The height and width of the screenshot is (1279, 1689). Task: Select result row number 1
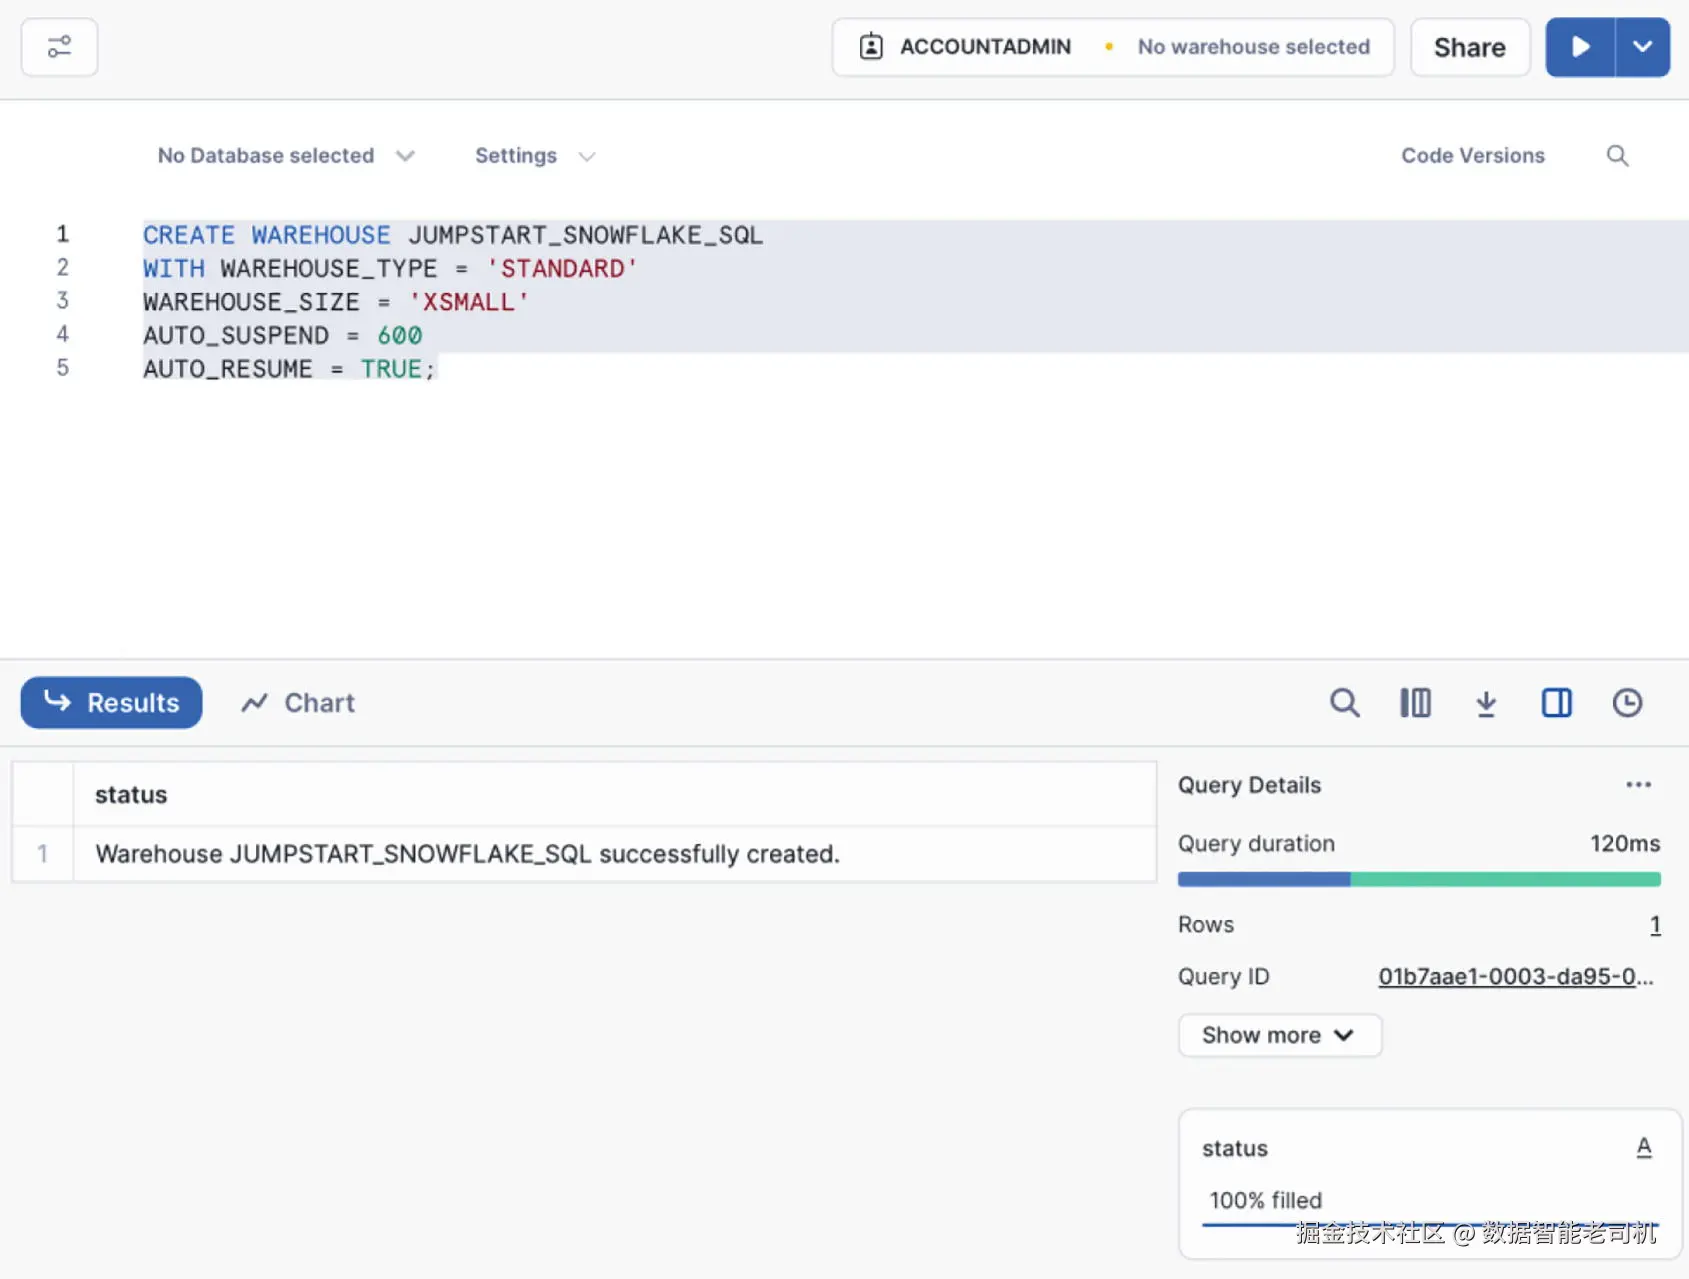click(x=42, y=854)
